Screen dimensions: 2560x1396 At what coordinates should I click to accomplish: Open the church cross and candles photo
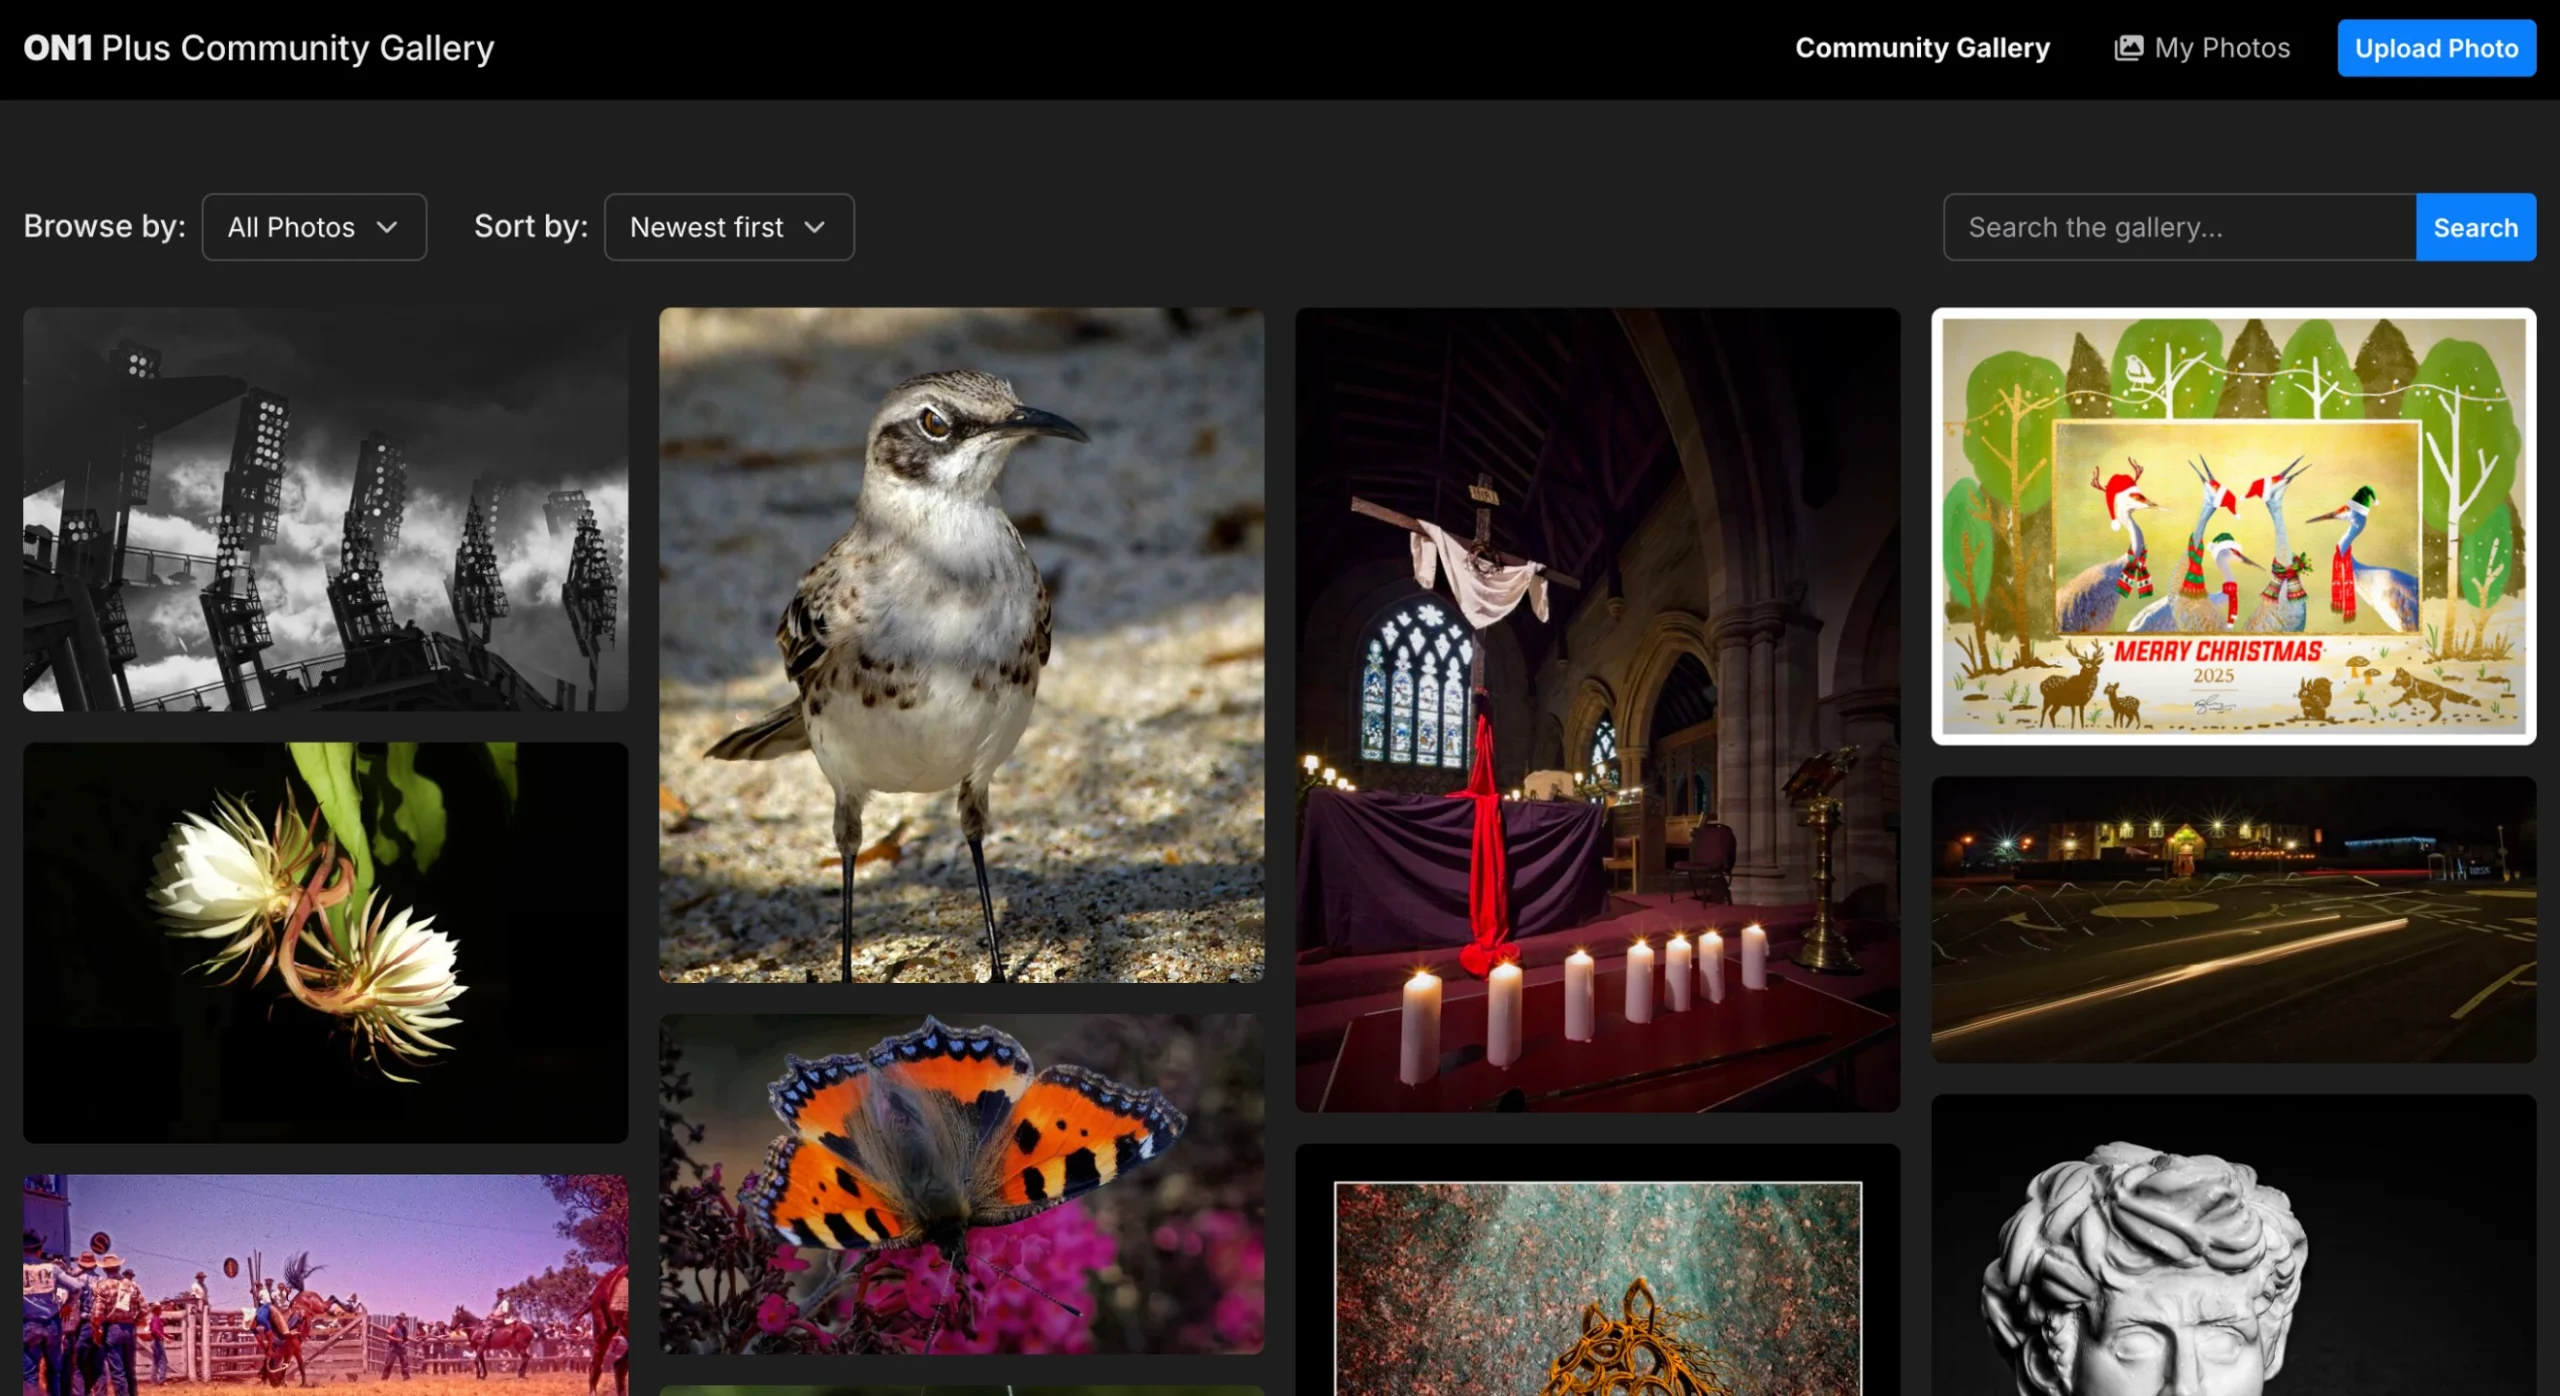point(1597,710)
